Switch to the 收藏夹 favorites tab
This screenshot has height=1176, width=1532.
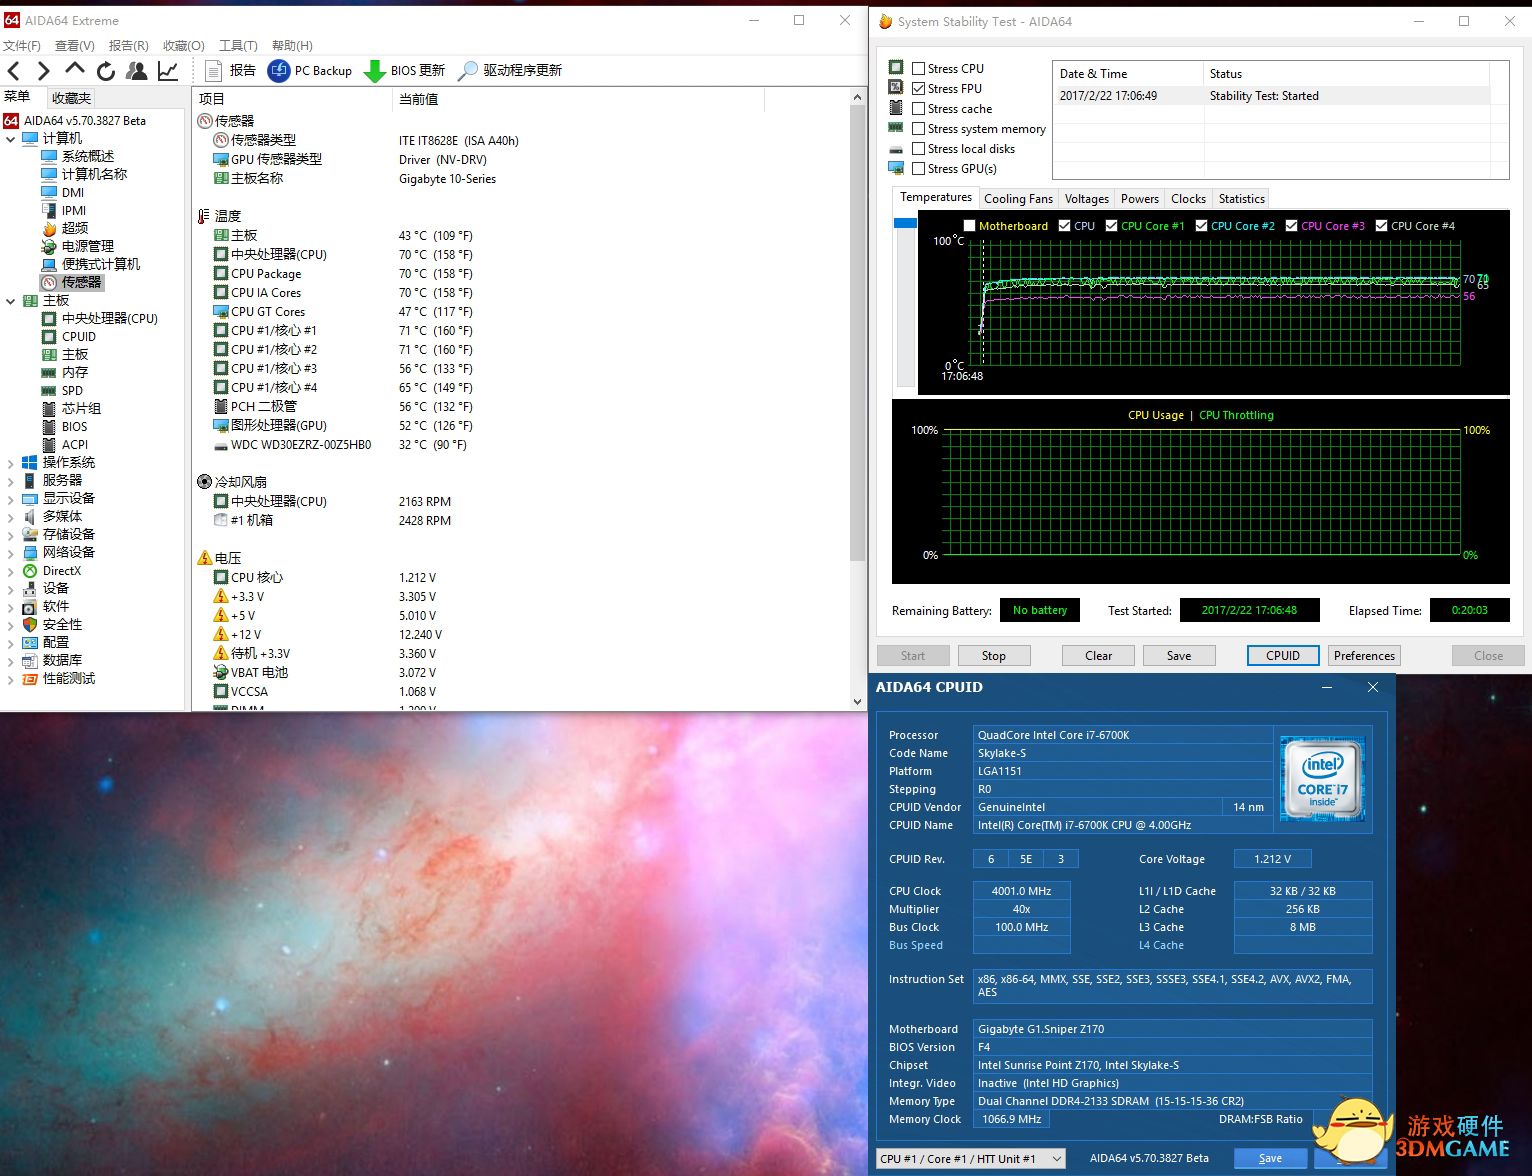click(x=71, y=98)
